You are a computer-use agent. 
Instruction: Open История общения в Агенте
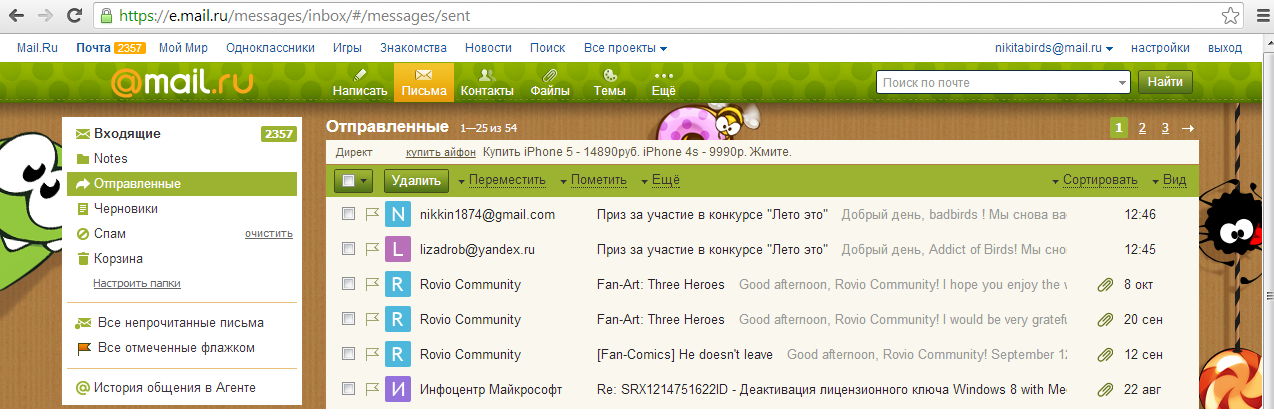pos(175,388)
